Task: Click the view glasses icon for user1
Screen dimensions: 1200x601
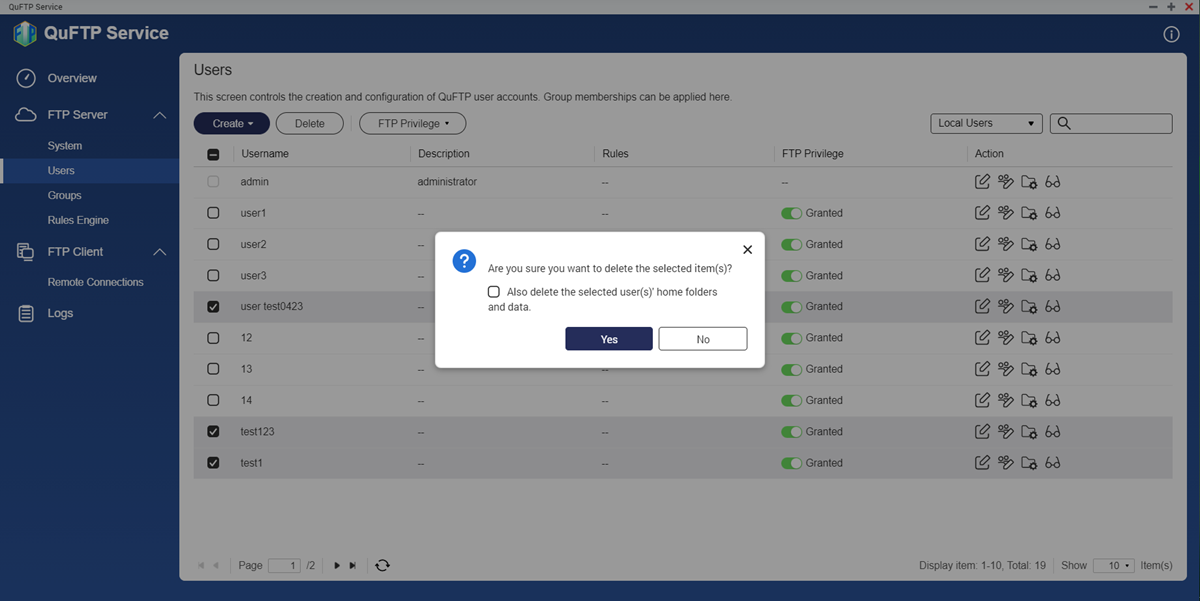Action: (1052, 213)
